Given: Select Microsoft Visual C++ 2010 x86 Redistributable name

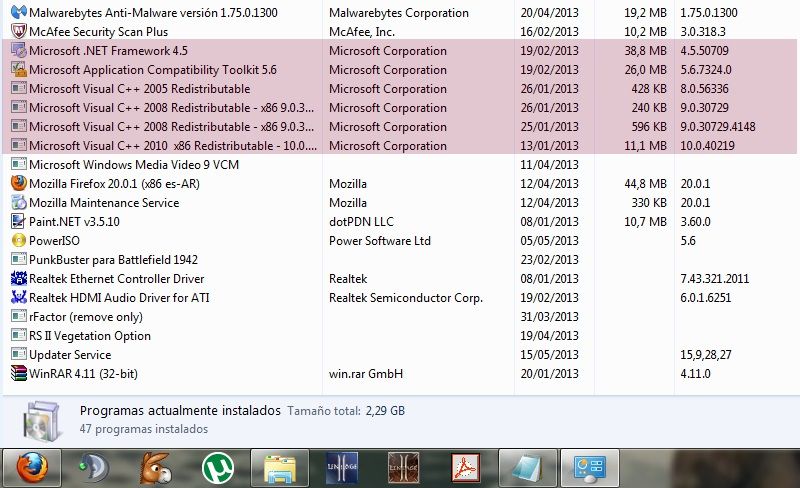Looking at the screenshot, I should (x=173, y=145).
